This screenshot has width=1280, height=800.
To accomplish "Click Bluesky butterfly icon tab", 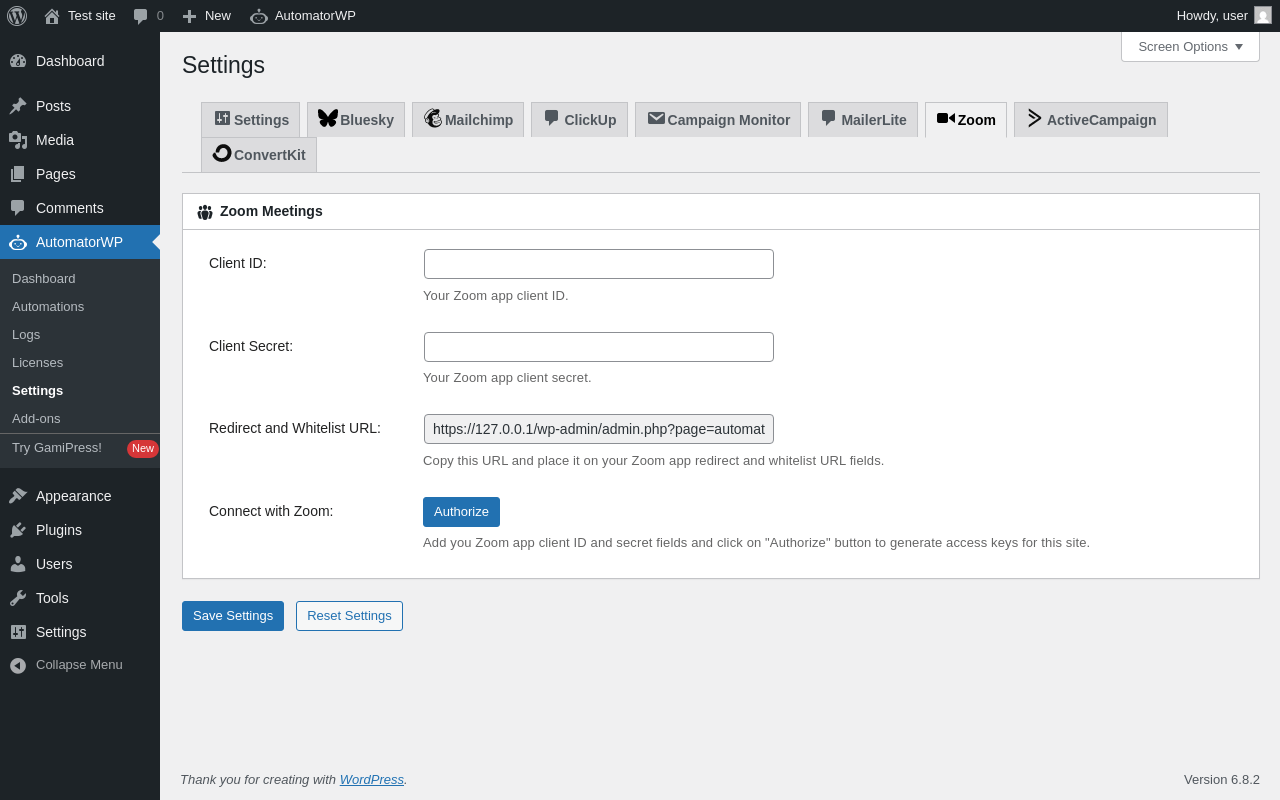I will click(328, 118).
